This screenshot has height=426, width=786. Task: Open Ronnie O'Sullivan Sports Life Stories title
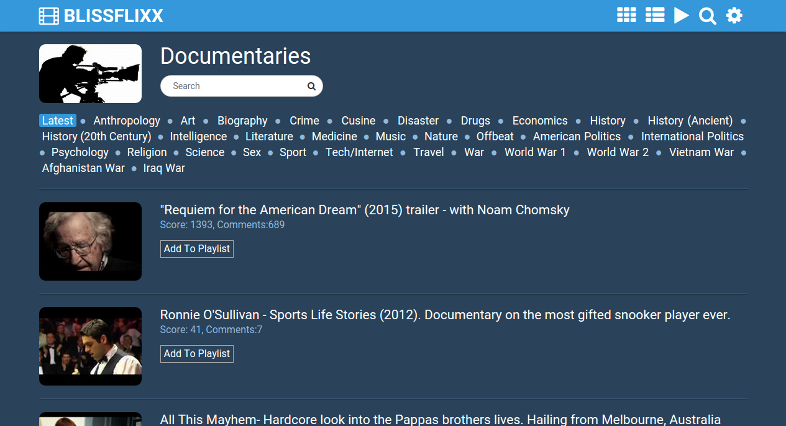445,315
